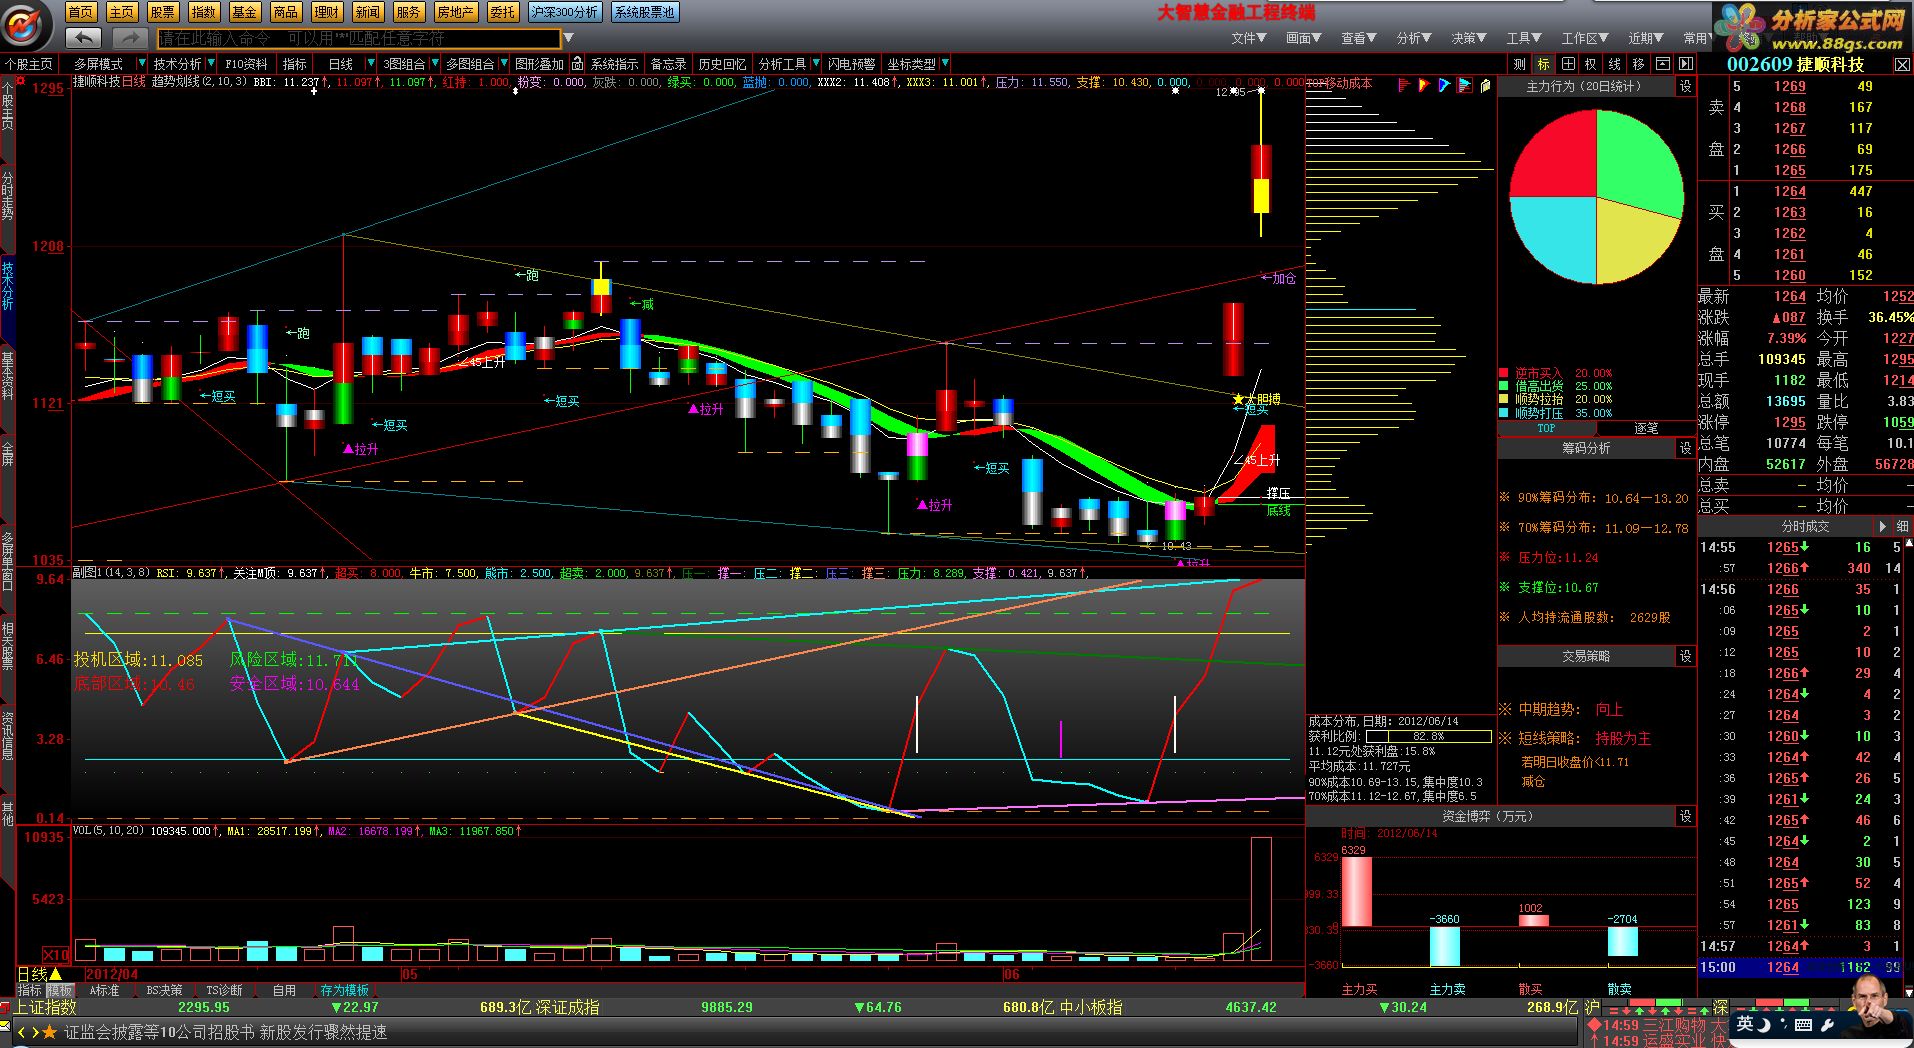Screen dimensions: 1914x1048
Task: Show previous news with left chevron
Action: point(22,1032)
